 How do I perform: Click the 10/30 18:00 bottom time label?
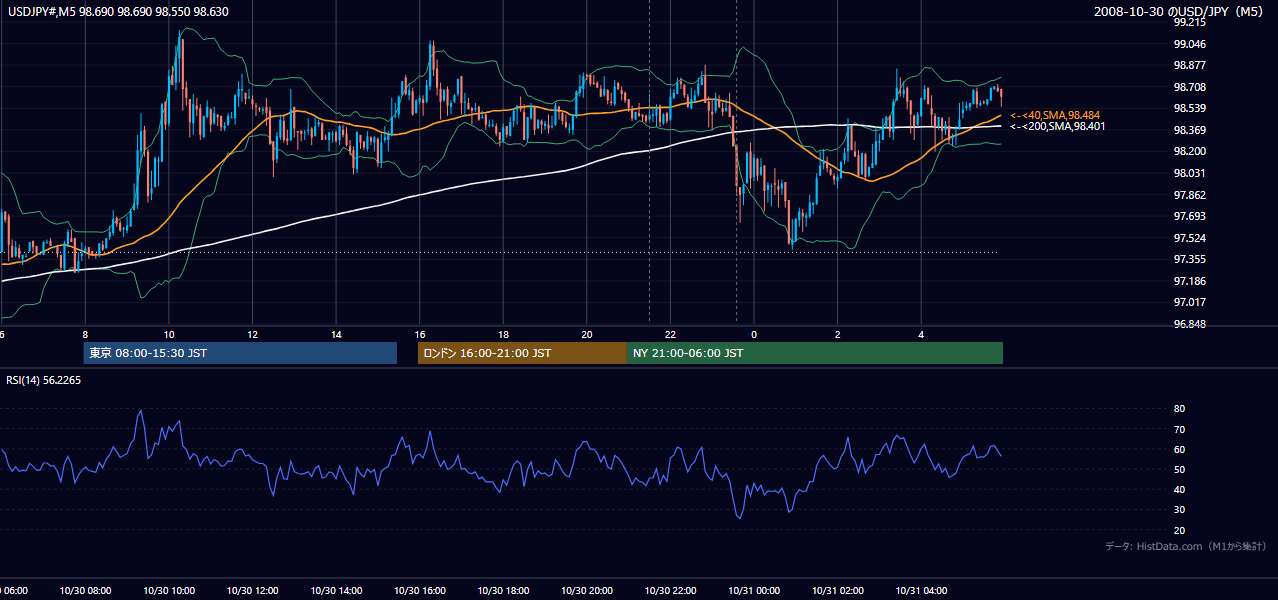(503, 591)
